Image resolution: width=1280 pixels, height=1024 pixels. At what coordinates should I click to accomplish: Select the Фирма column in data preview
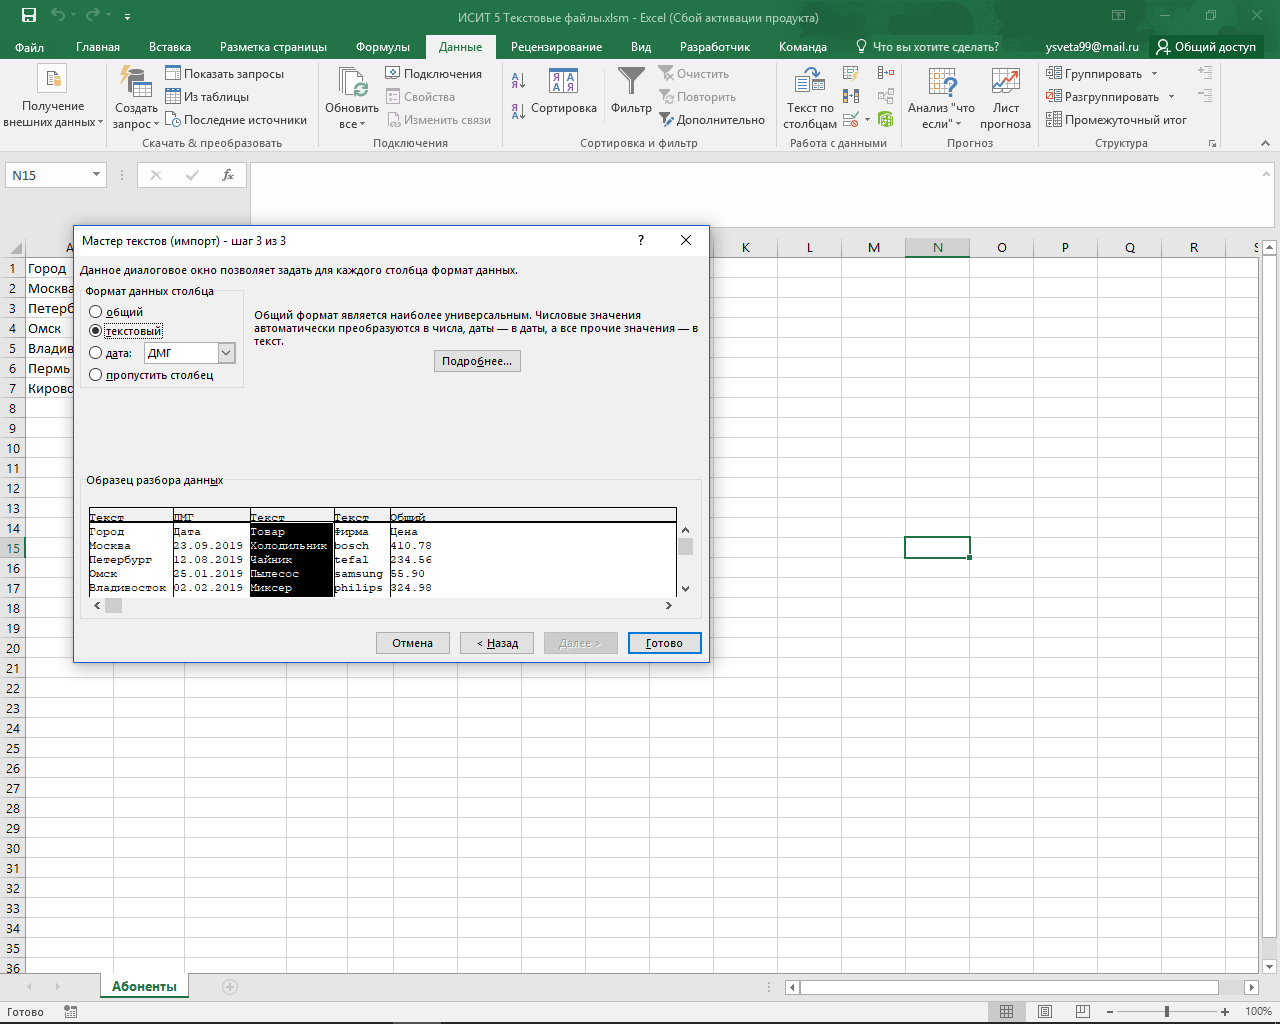click(x=361, y=553)
